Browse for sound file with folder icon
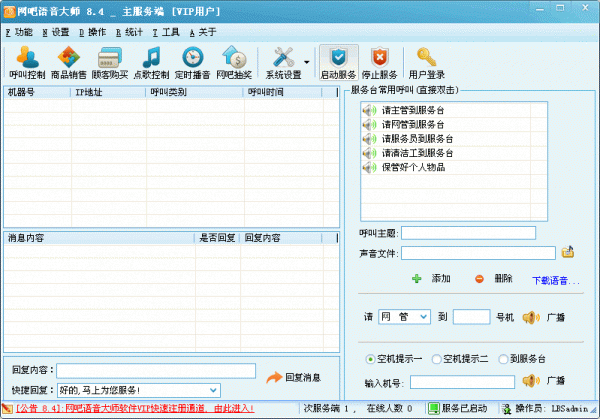600x419 pixels. tap(568, 252)
